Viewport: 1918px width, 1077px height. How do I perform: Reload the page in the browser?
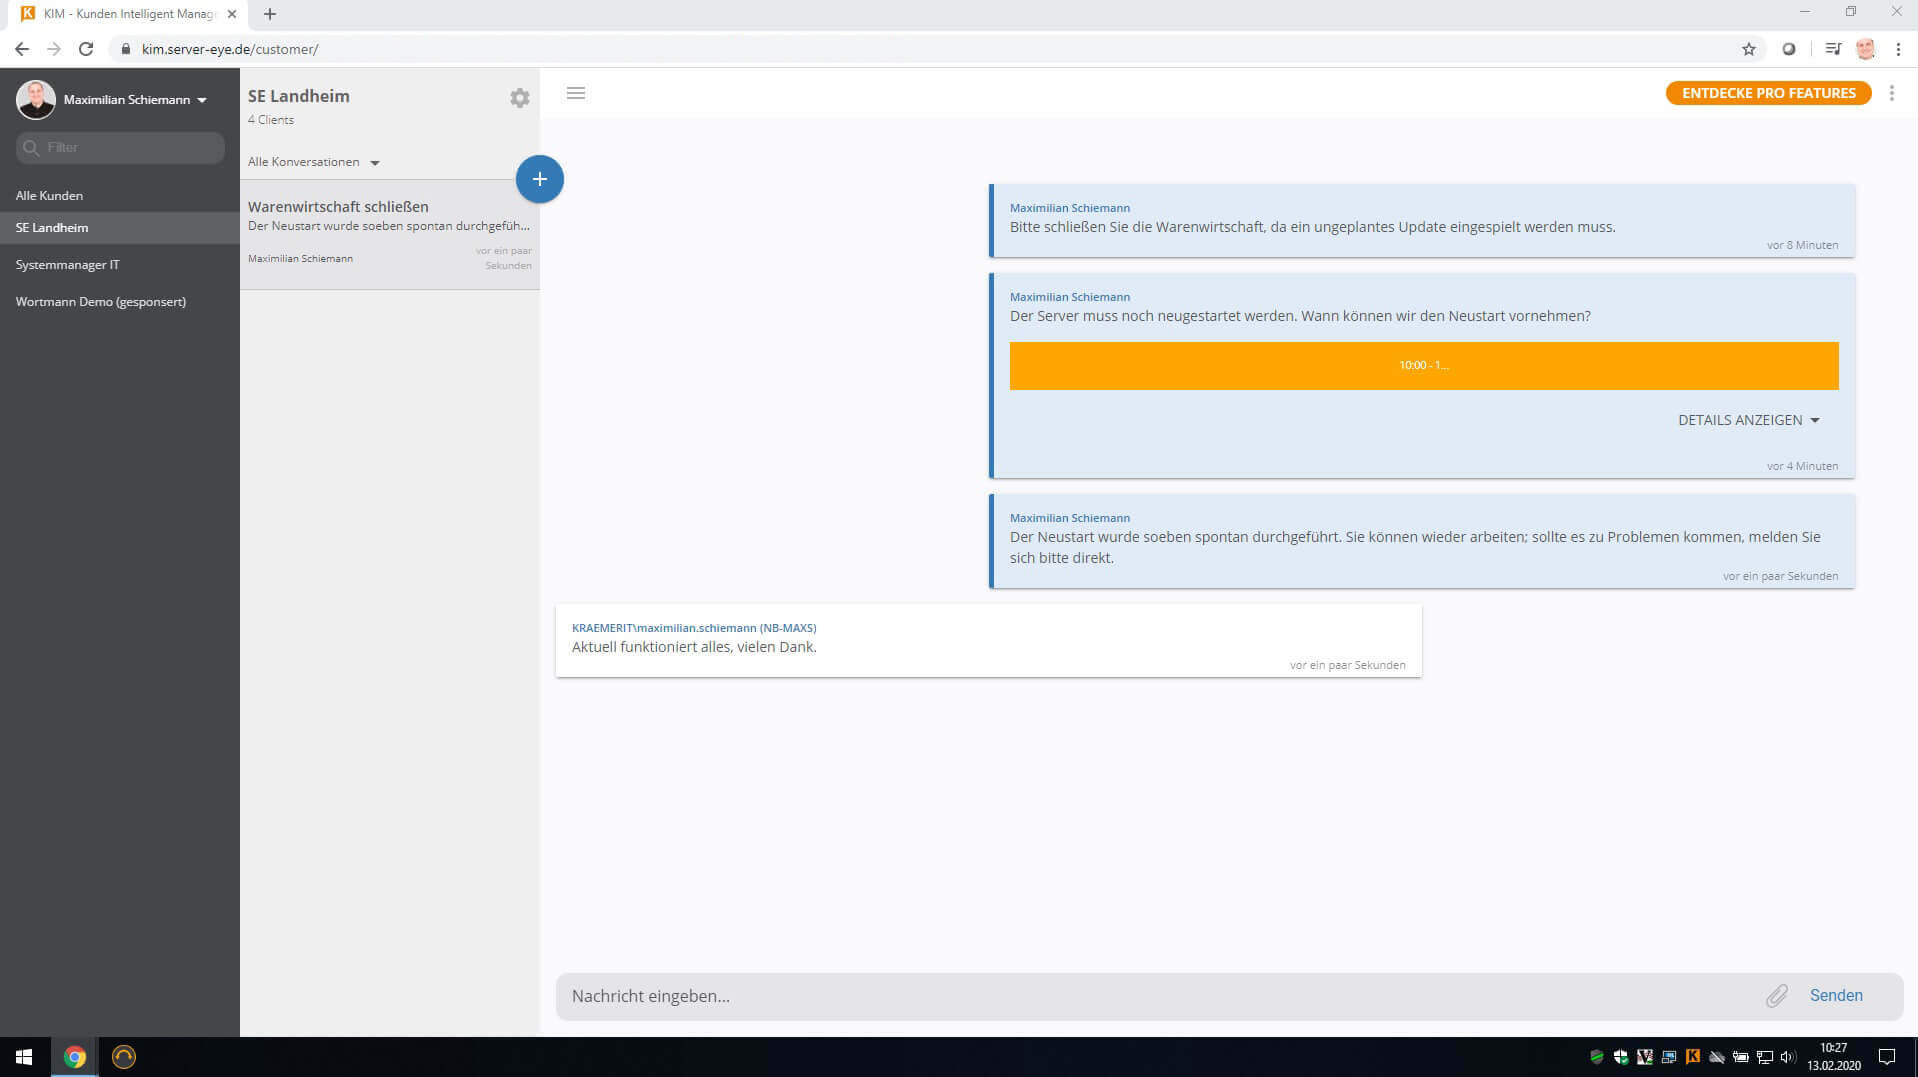(x=86, y=49)
